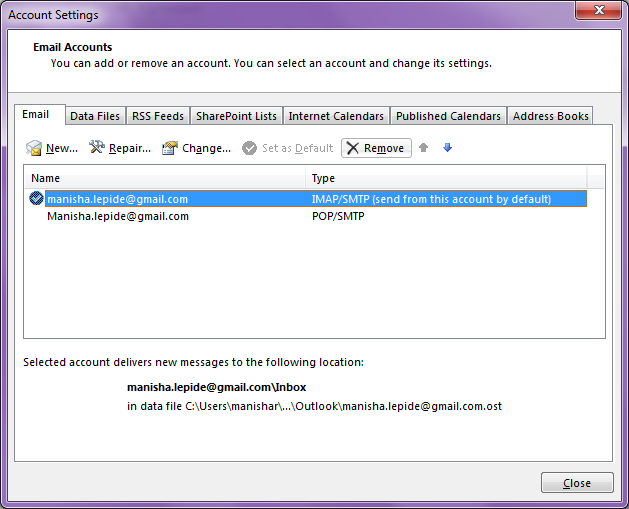The image size is (629, 509).
Task: Click the New... button label
Action: 62,148
